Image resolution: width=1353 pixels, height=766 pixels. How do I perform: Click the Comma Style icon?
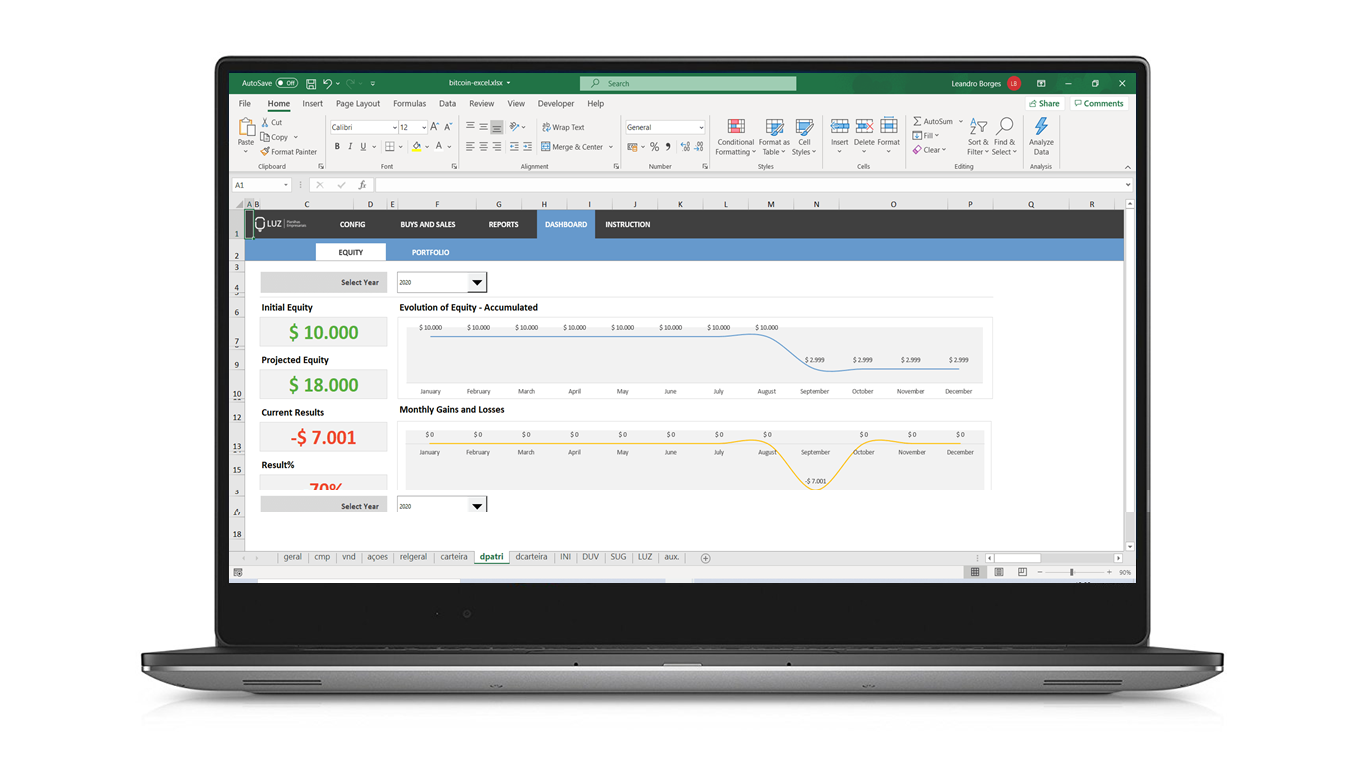coord(668,147)
